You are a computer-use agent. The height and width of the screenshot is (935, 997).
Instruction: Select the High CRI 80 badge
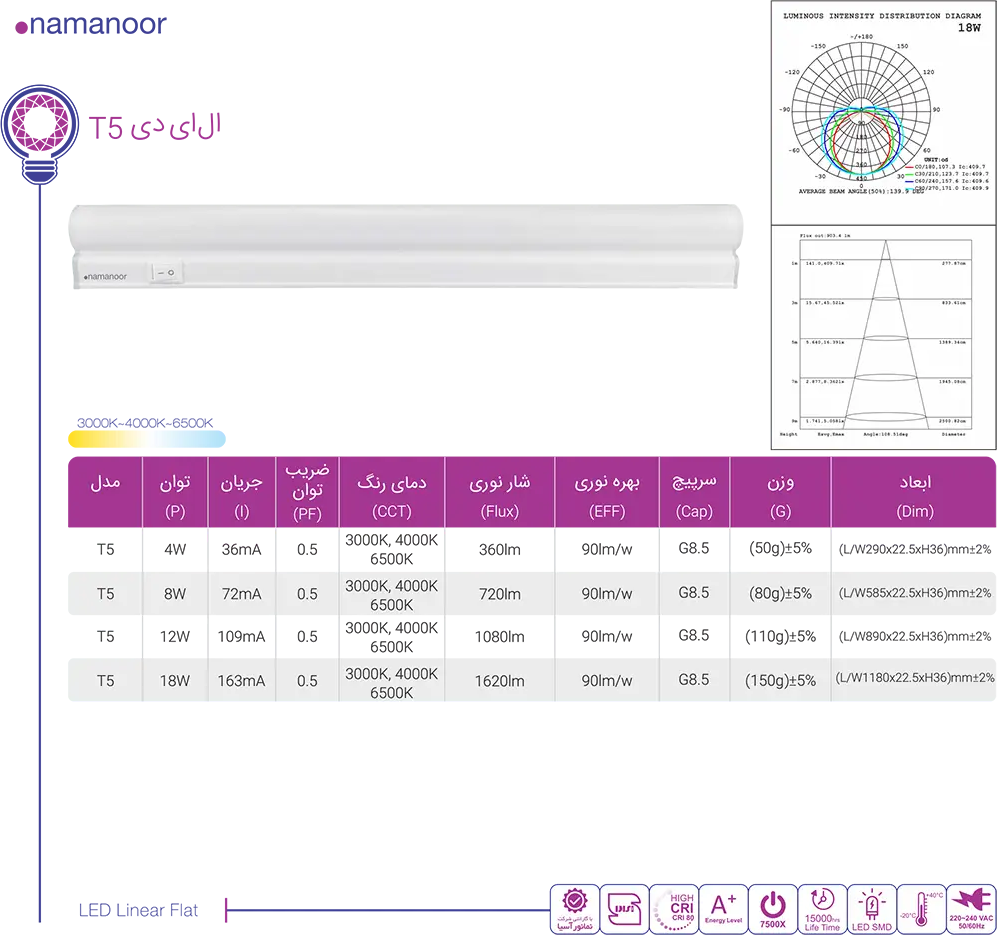[673, 908]
